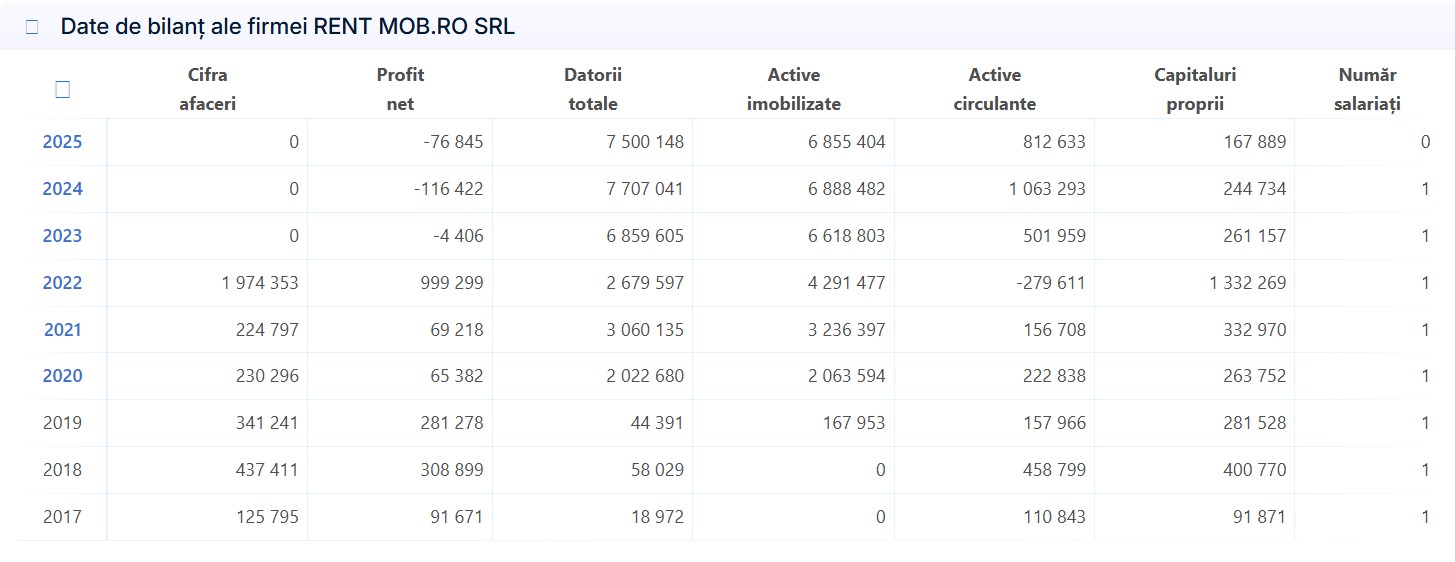The image size is (1455, 562).
Task: Open the 2020 balance sheet year link
Action: [x=62, y=376]
